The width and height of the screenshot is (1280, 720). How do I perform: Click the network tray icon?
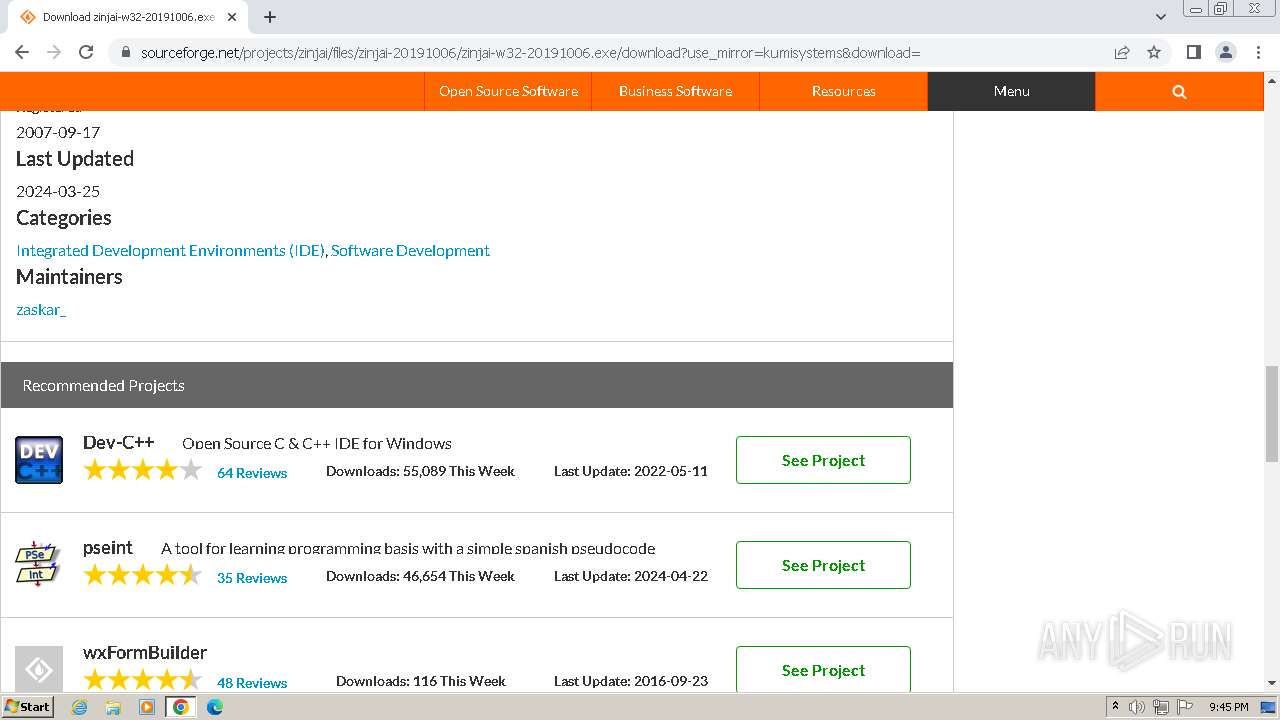1160,707
